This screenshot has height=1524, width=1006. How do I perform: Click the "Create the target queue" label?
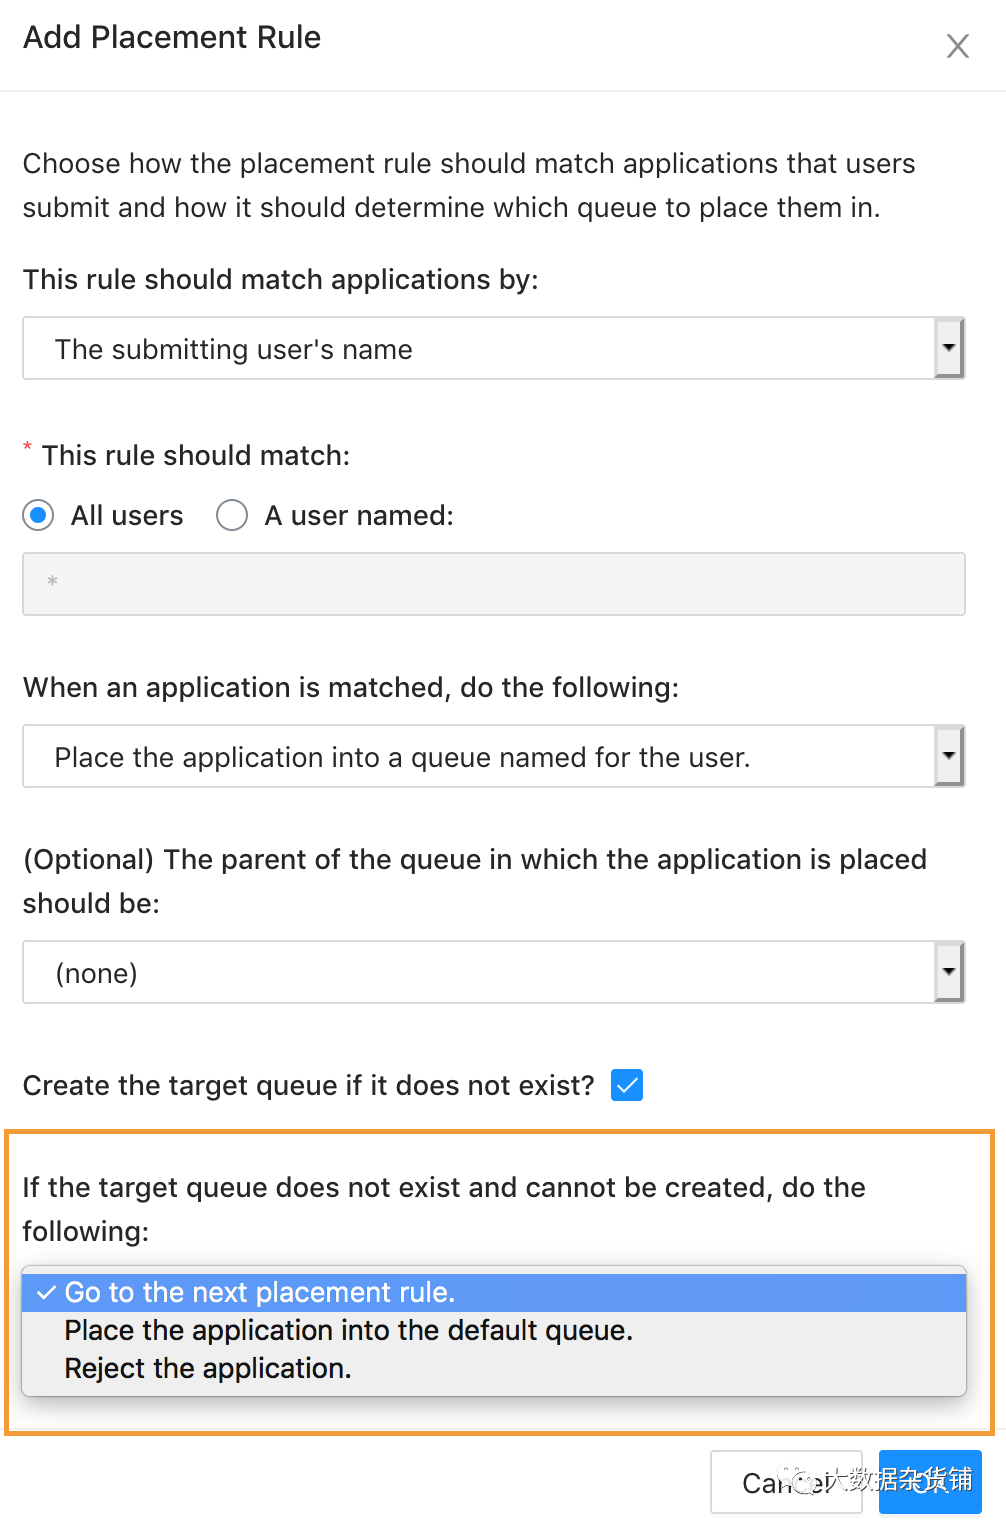pyautogui.click(x=308, y=1086)
